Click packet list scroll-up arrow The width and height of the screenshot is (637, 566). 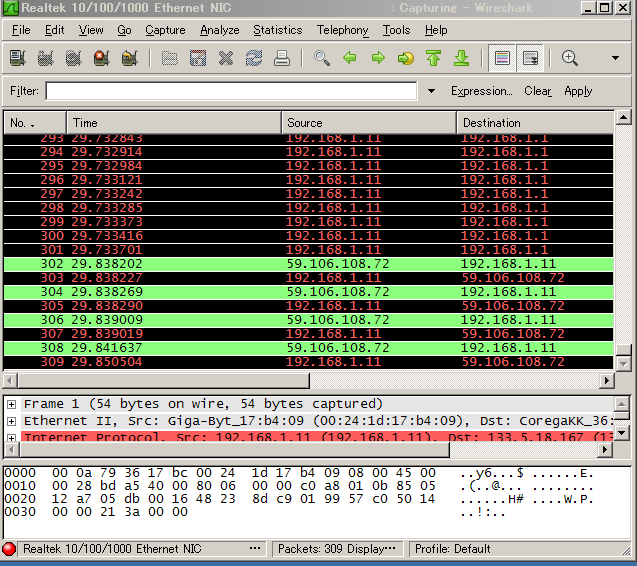623,118
